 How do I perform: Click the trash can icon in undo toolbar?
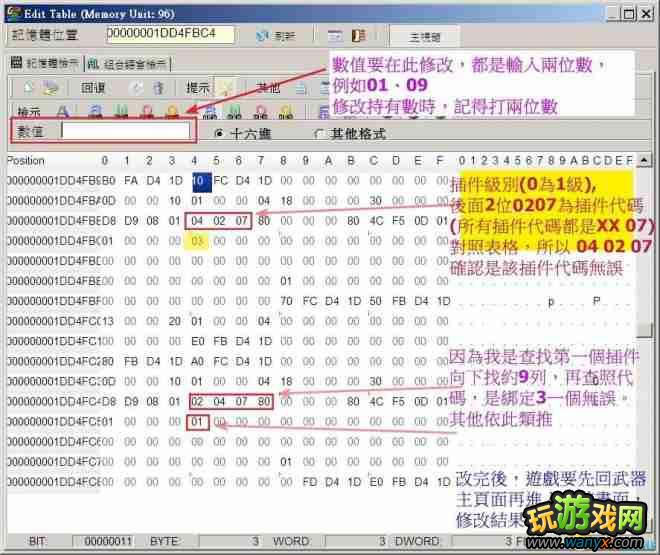coord(156,87)
